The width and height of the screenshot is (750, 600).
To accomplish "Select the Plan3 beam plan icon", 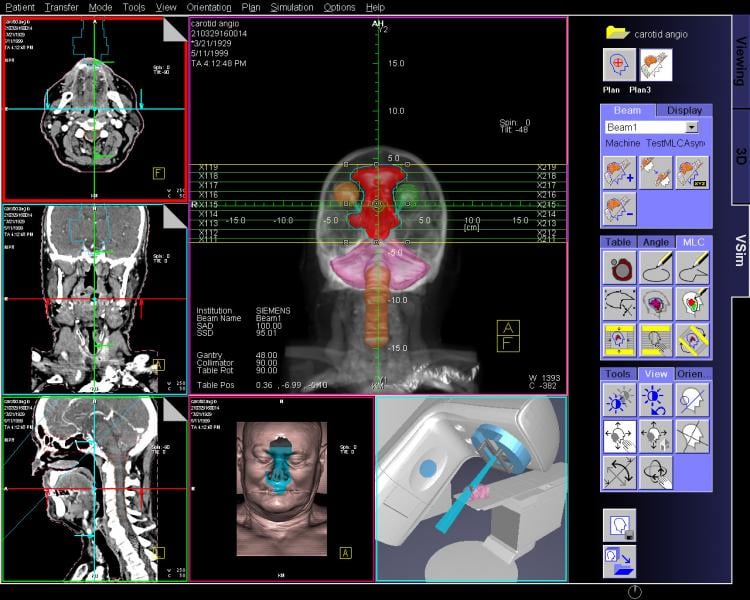I will [x=656, y=66].
